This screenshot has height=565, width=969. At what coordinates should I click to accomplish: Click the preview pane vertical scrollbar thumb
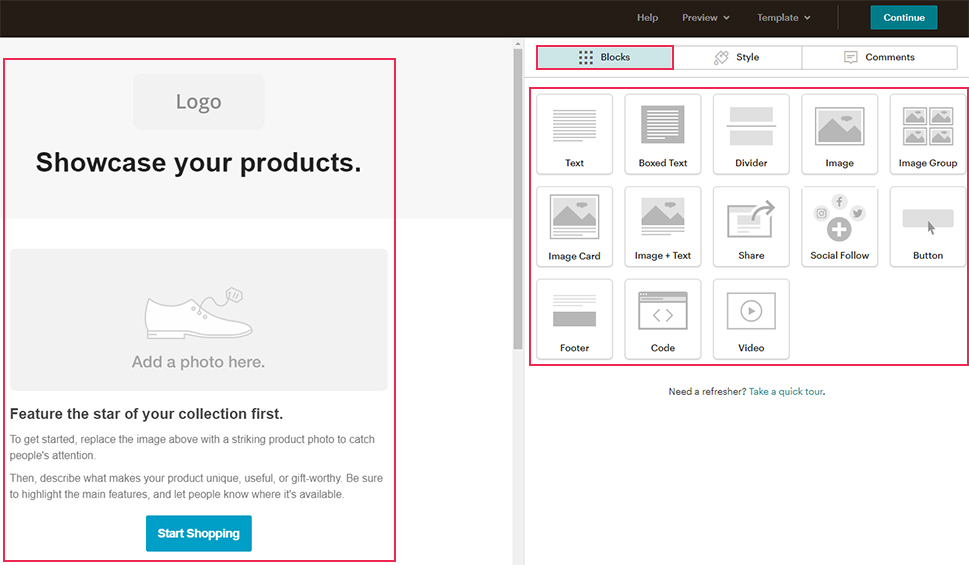pos(518,199)
